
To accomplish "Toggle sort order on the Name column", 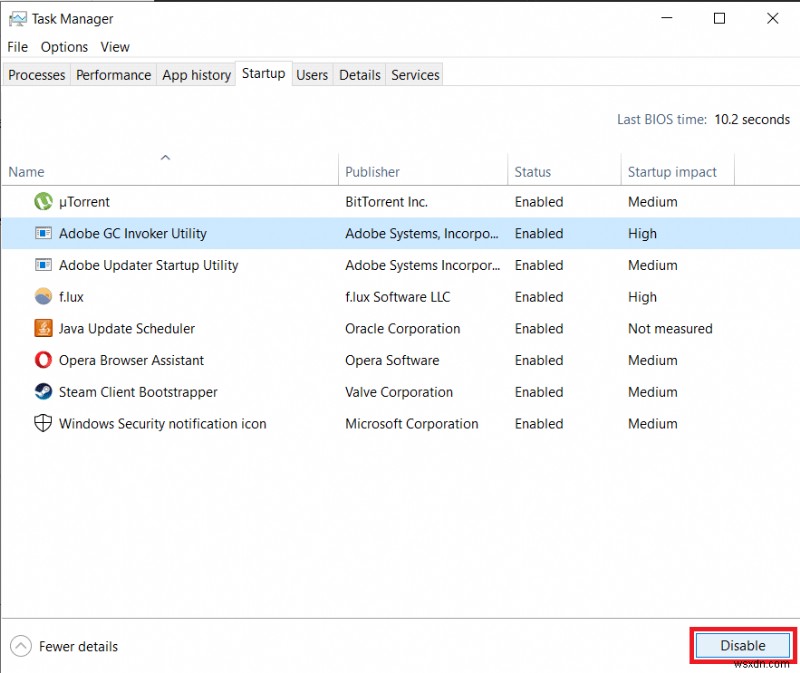I will click(x=24, y=172).
